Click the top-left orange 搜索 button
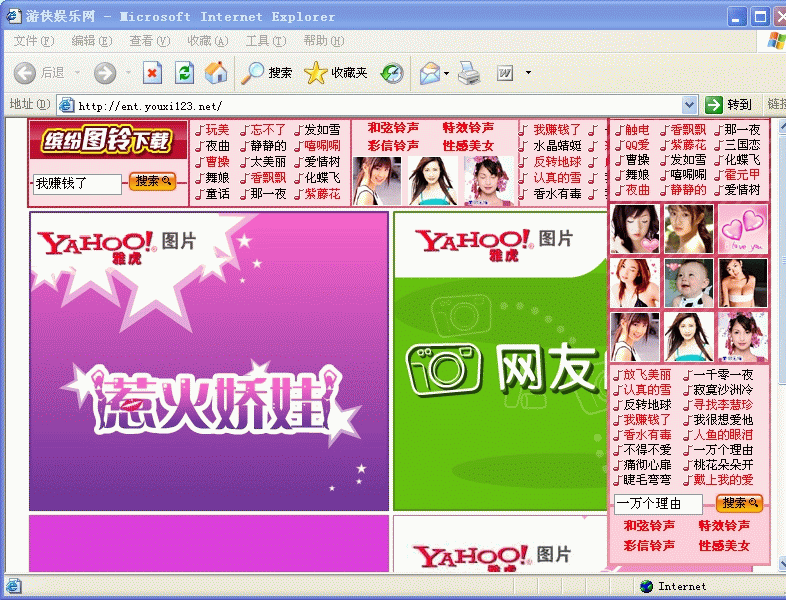The image size is (786, 600). tap(152, 181)
